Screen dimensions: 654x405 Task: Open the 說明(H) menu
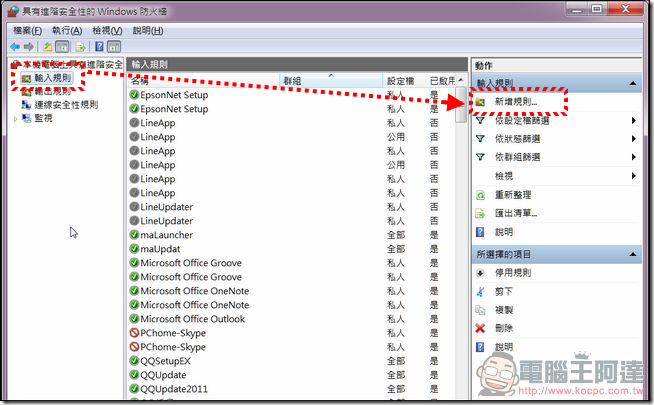pos(148,30)
